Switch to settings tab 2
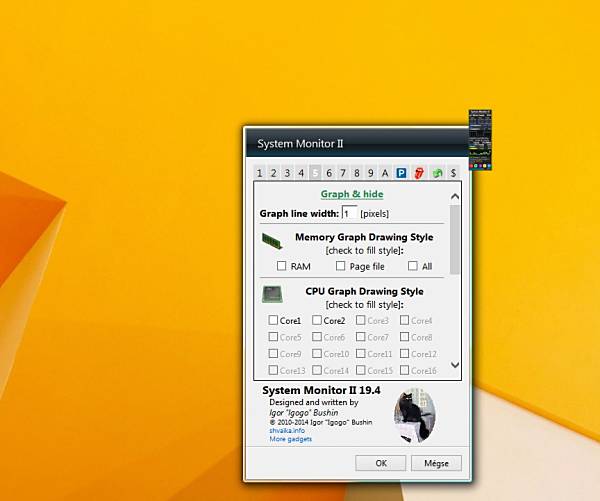 (273, 173)
